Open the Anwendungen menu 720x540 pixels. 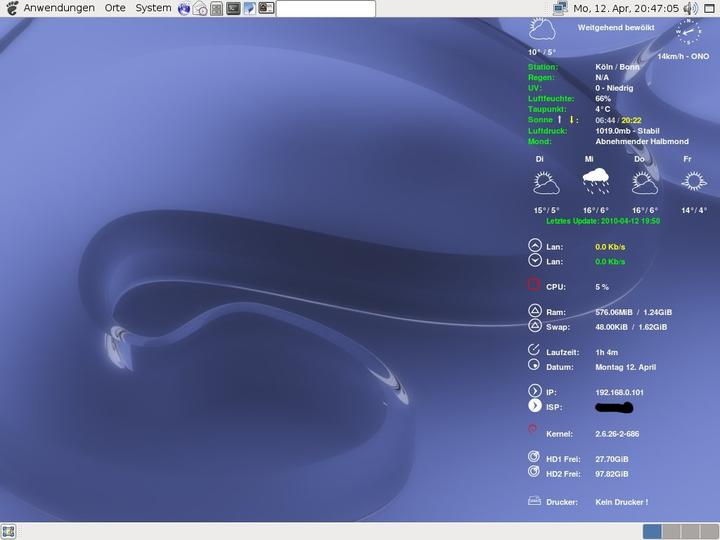(x=59, y=8)
